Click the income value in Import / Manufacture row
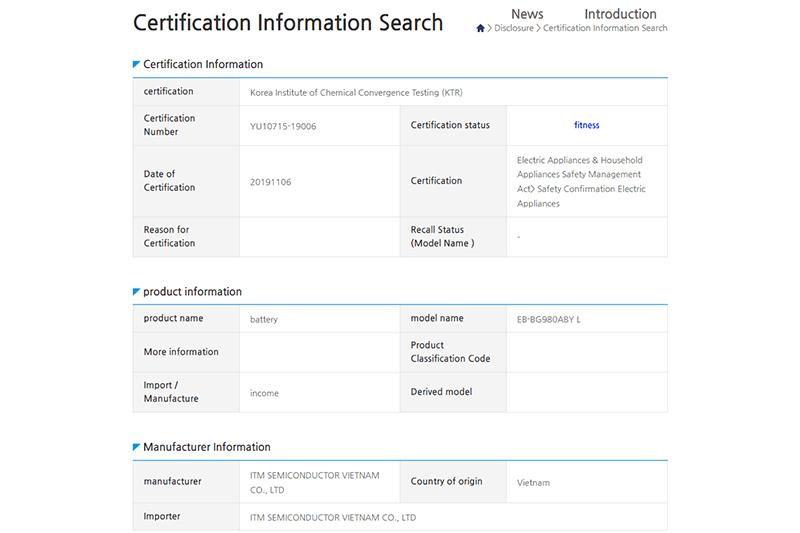The image size is (800, 533). click(x=264, y=393)
